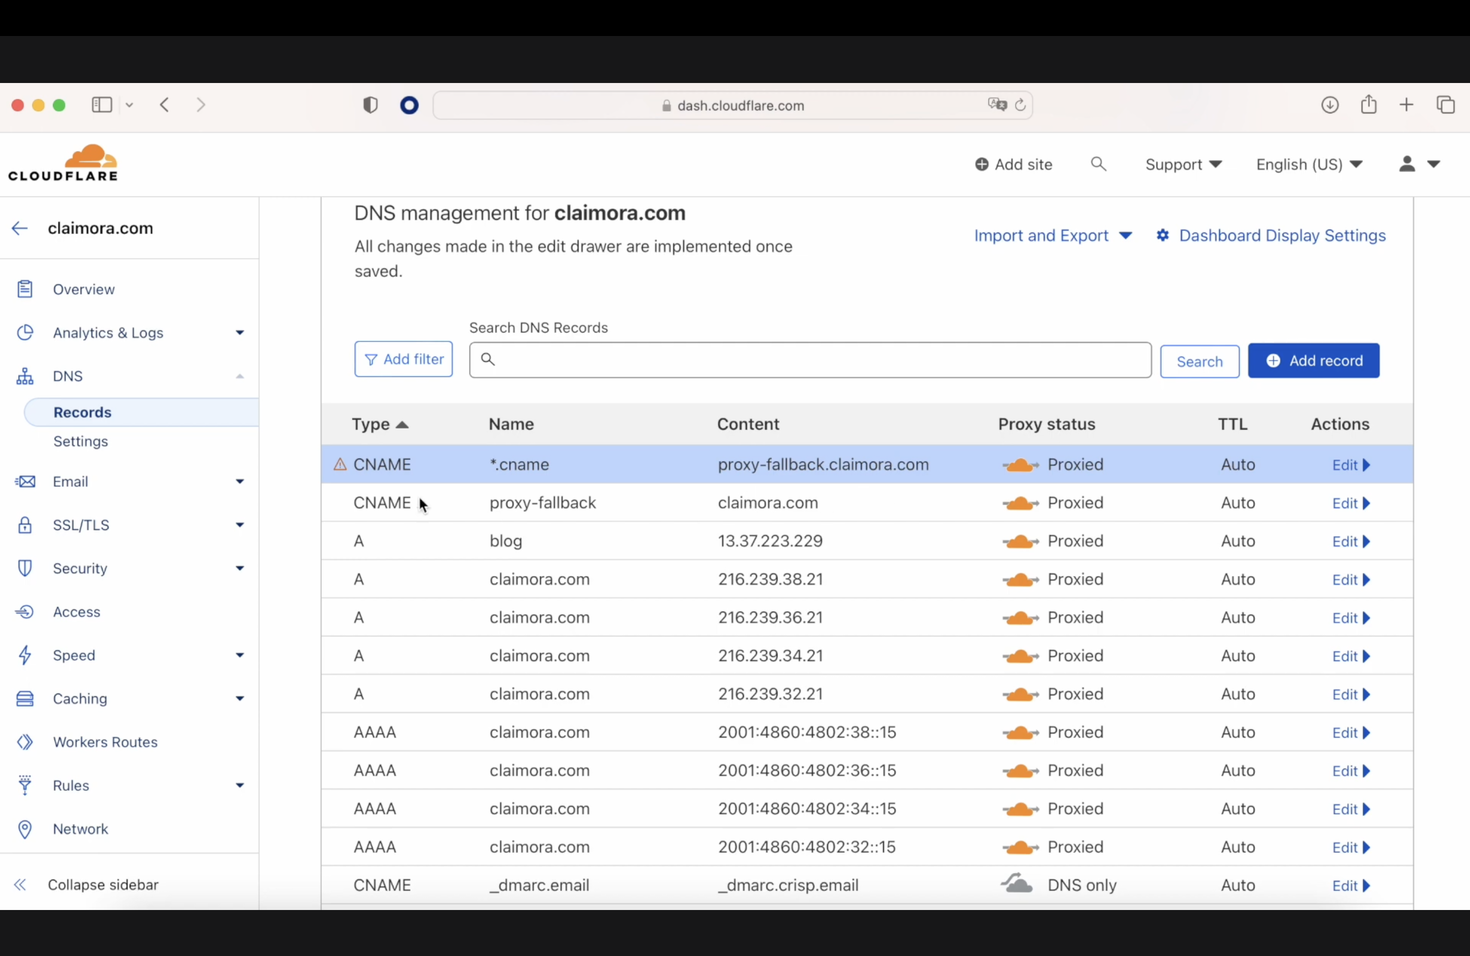Go forward with the Safari forward arrow
The image size is (1470, 956).
(x=201, y=105)
